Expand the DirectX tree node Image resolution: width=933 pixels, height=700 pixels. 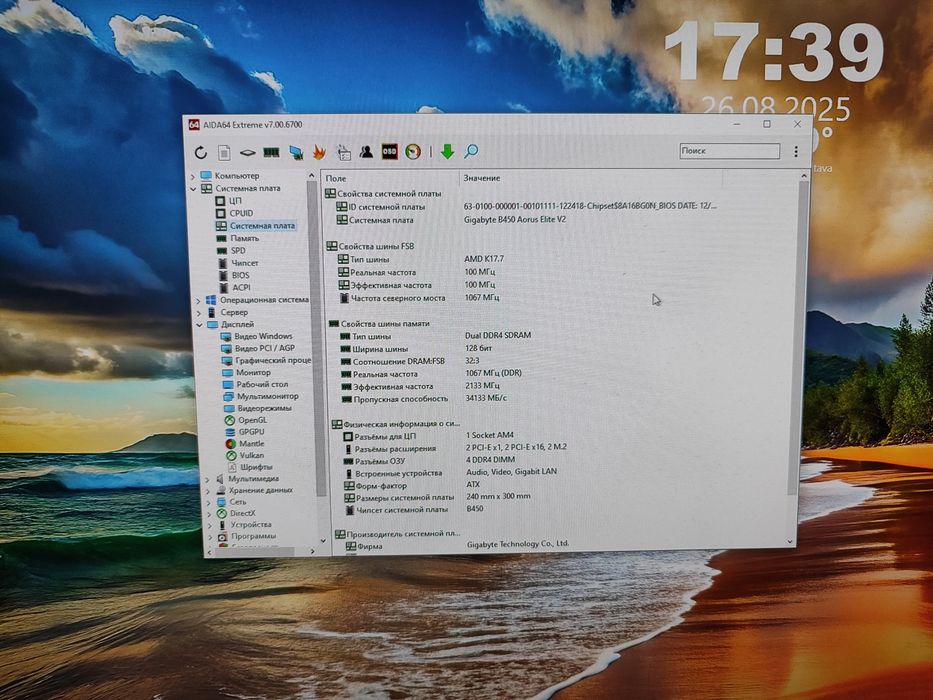(209, 514)
